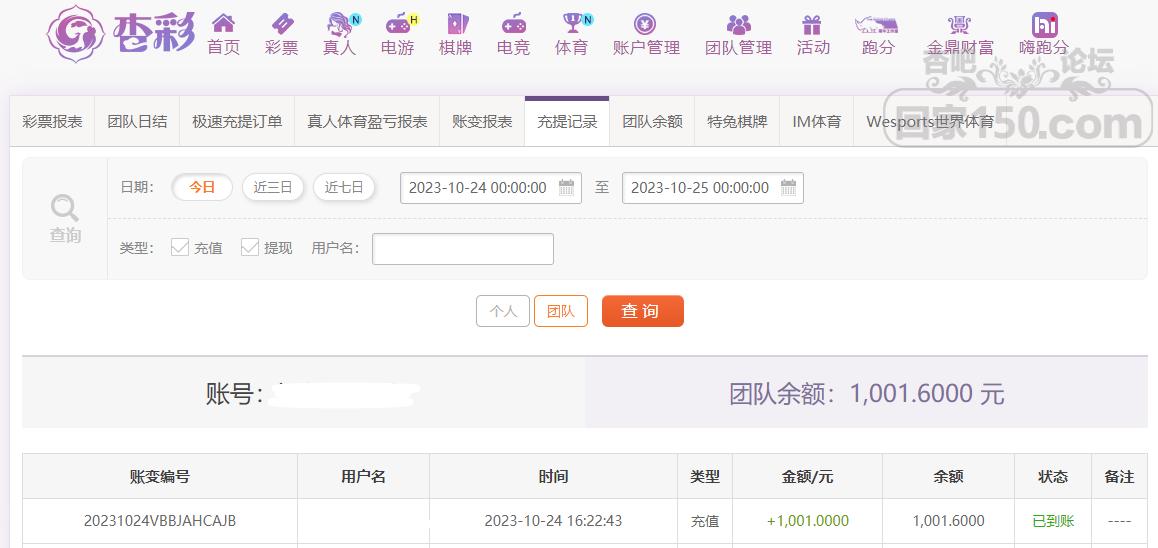Click the 账变编号 column header
Viewport: 1158px width, 548px height.
pos(160,476)
